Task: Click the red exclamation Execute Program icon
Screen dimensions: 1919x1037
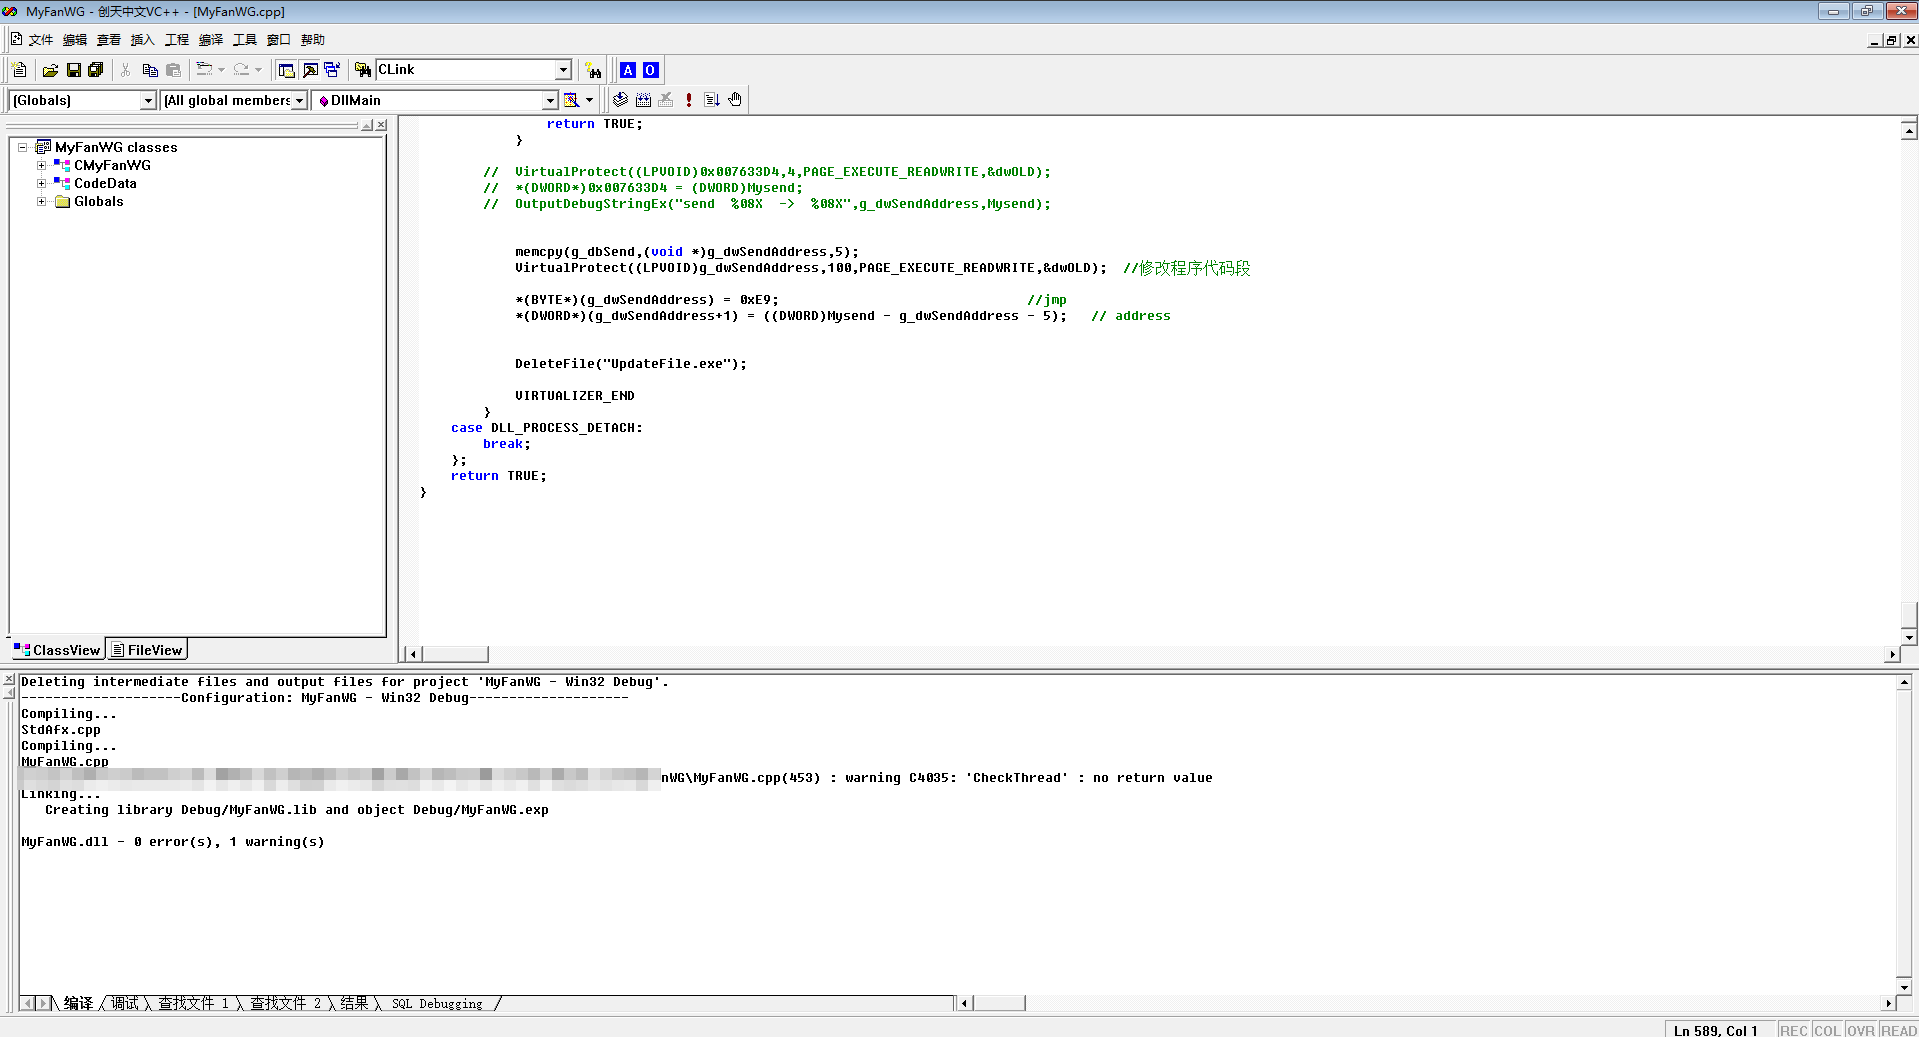Action: tap(689, 100)
